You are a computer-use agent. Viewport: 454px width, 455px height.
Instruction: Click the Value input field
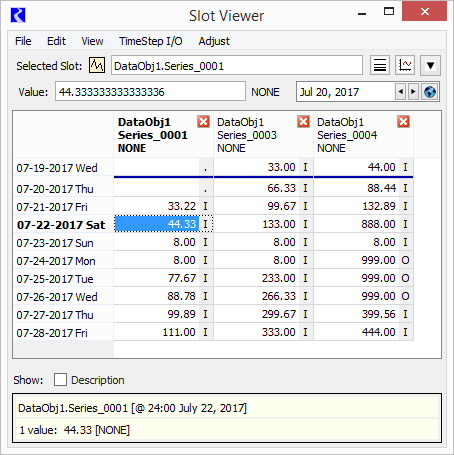[x=150, y=91]
